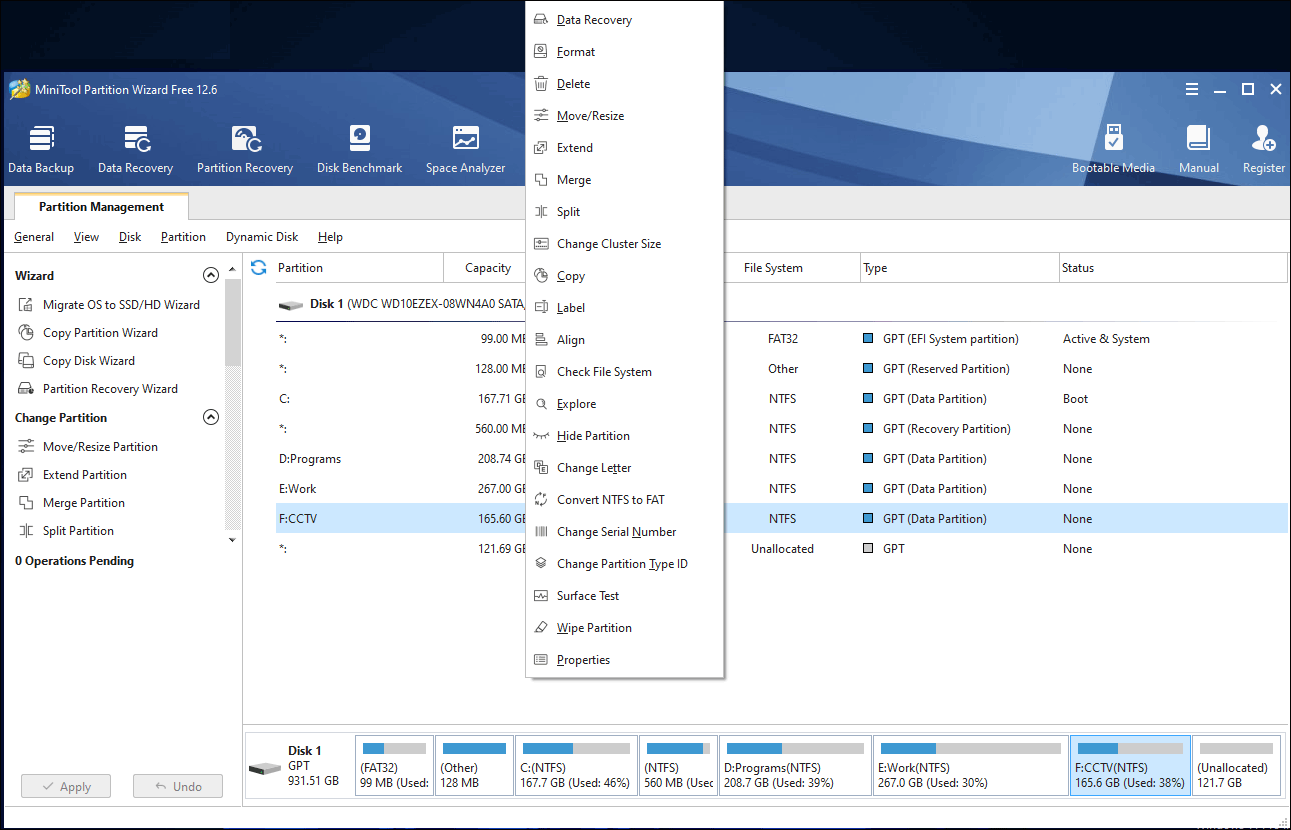Screen dimensions: 1291x830
Task: Select Hide Partition menu entry
Action: [x=625, y=436]
